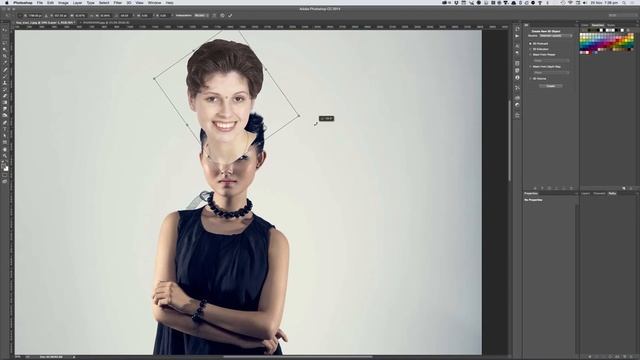640x360 pixels.
Task: Select the Quick Selection tool
Action: 5,49
